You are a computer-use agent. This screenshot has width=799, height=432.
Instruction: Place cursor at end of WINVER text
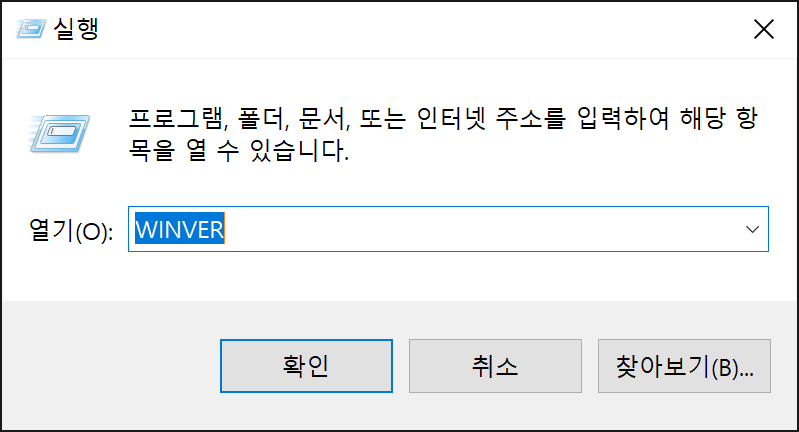(x=225, y=229)
